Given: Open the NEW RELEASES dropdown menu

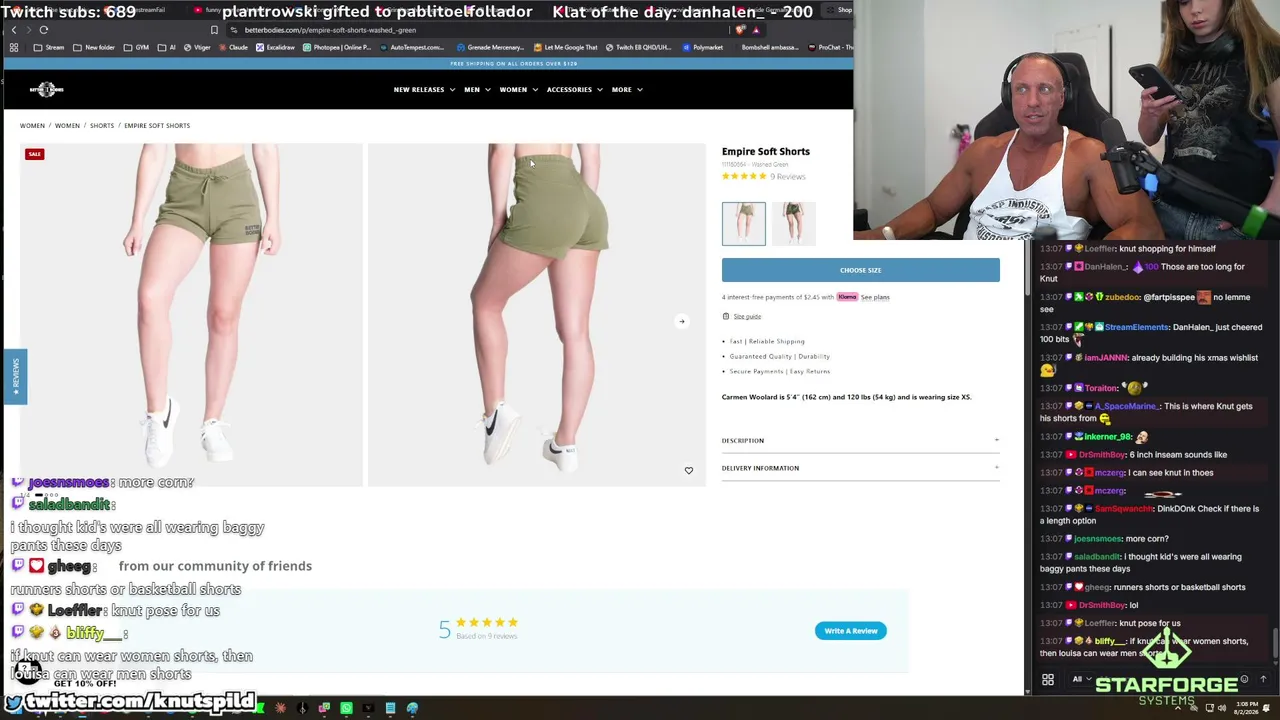Looking at the screenshot, I should point(424,90).
